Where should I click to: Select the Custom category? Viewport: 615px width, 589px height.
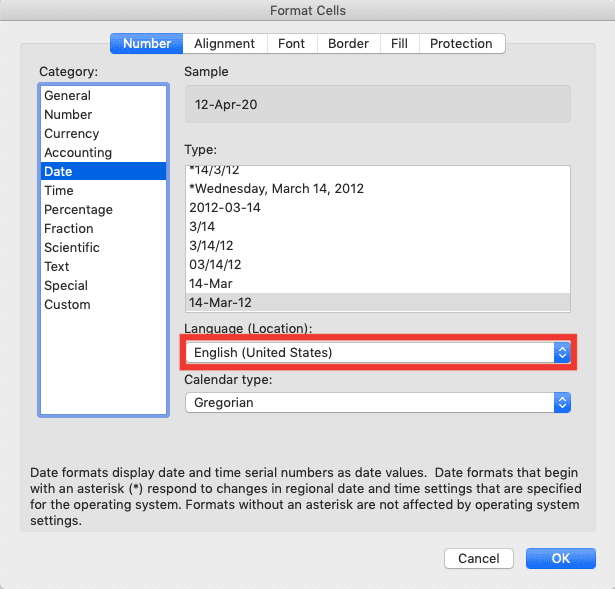(104, 305)
